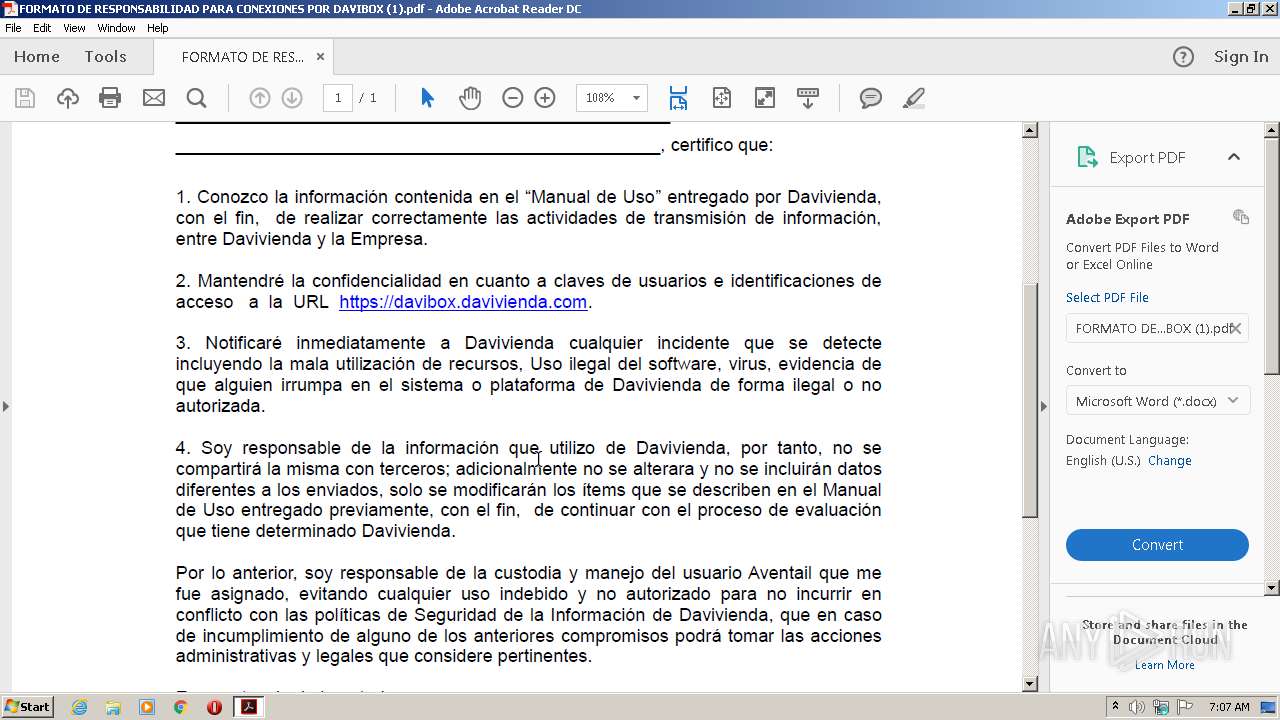
Task: Click Select PDF File link
Action: click(x=1107, y=298)
